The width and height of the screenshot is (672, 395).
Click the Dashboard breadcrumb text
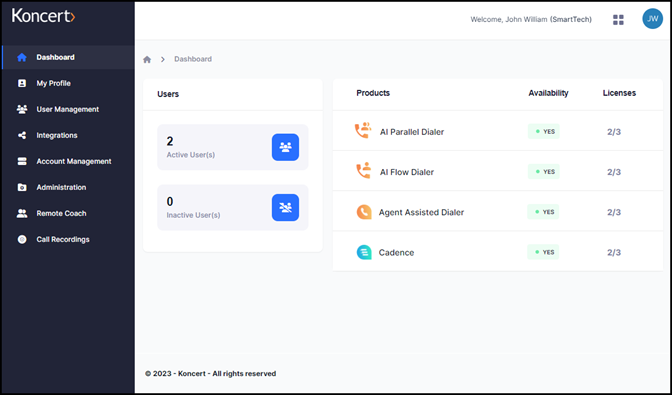click(193, 59)
